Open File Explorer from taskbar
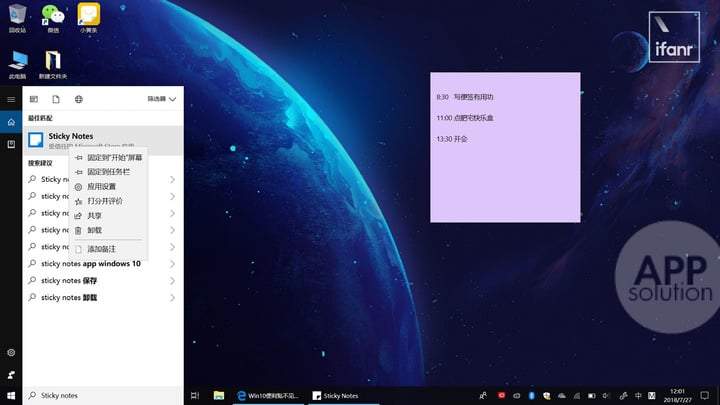The width and height of the screenshot is (720, 405). coord(219,395)
